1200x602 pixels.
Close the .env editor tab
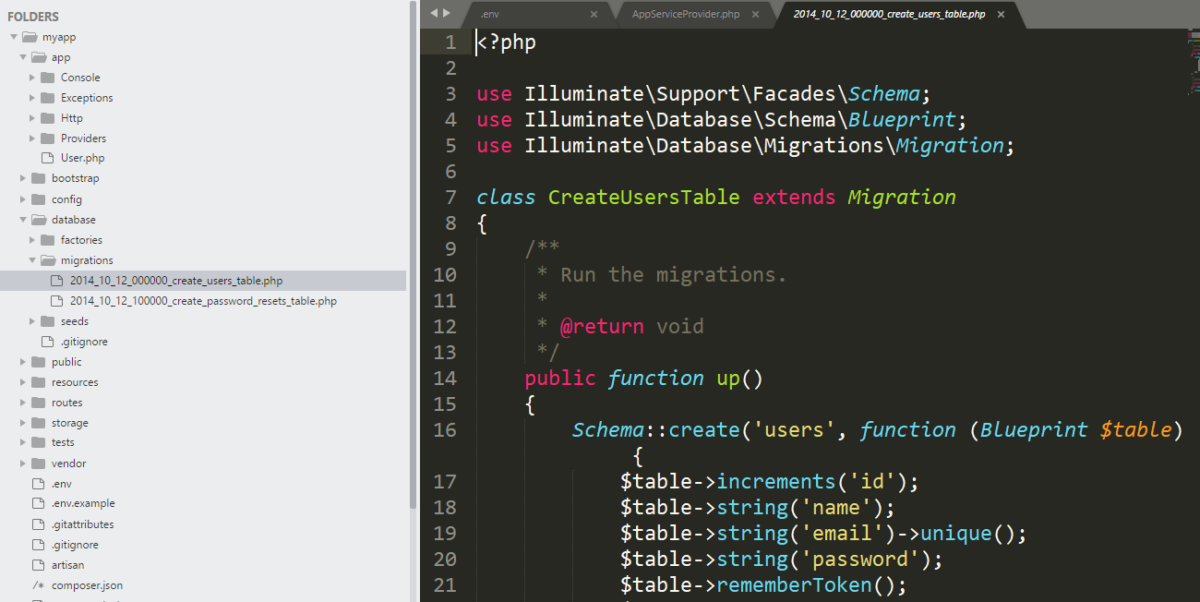click(595, 14)
